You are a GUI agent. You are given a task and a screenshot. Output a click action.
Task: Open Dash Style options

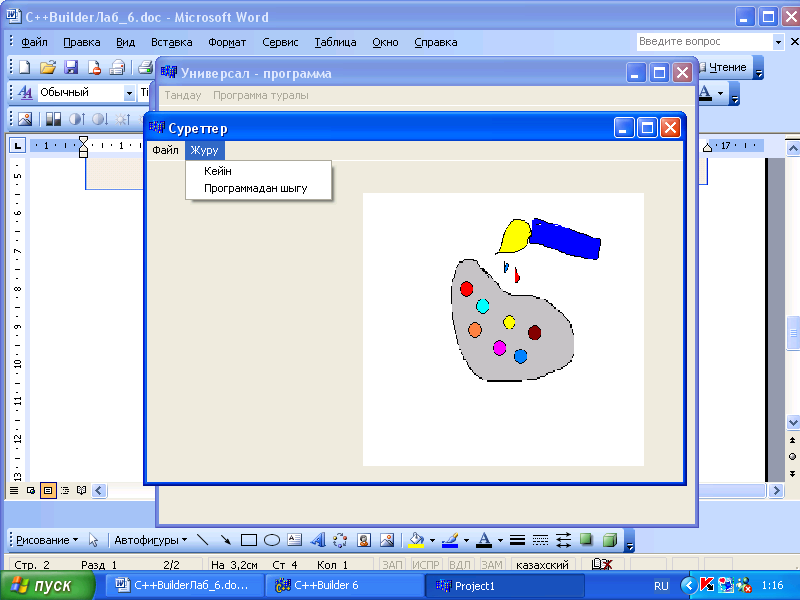pos(540,540)
